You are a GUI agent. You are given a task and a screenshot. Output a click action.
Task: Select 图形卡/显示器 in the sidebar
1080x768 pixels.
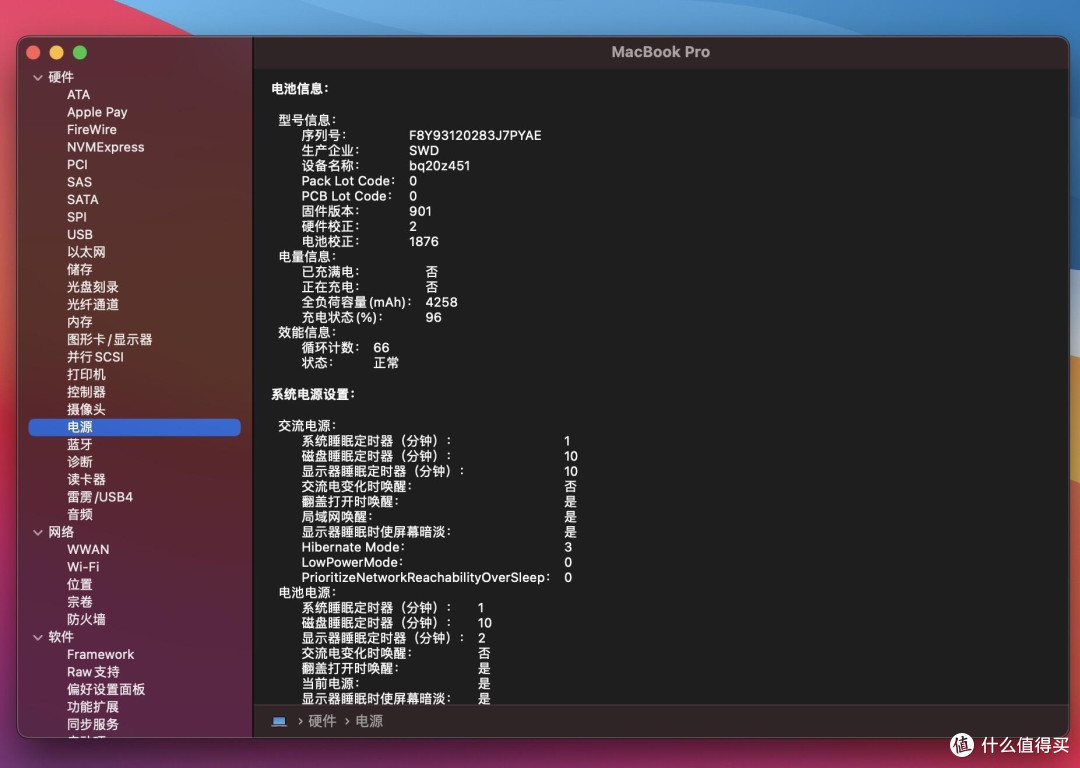coord(110,340)
